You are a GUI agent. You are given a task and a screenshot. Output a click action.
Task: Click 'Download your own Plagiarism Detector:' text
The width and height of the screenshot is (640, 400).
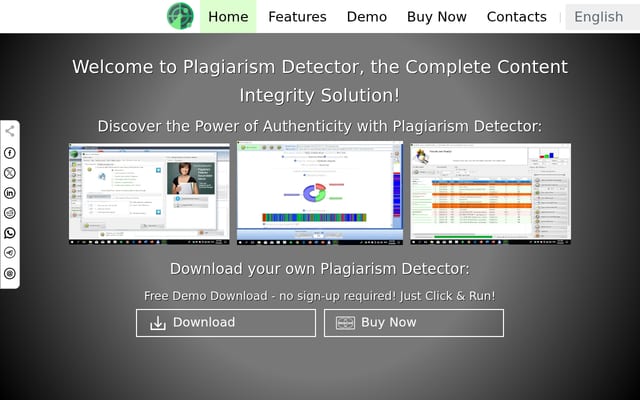320,269
